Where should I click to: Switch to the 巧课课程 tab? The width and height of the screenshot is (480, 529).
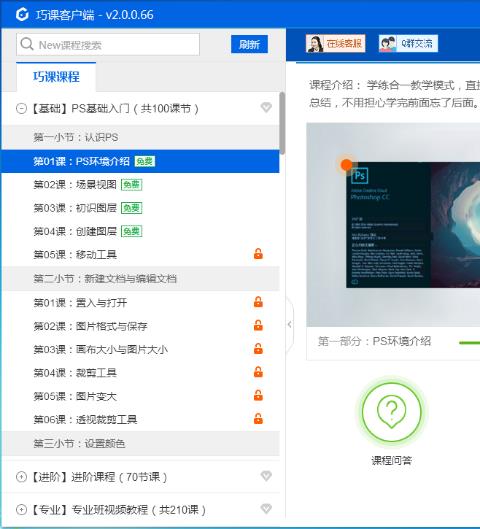56,77
